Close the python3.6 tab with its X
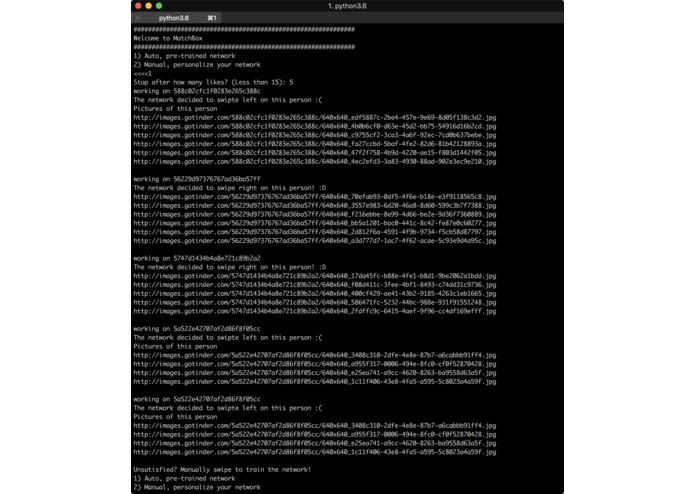Viewport: 695px width, 494px height. tap(138, 18)
